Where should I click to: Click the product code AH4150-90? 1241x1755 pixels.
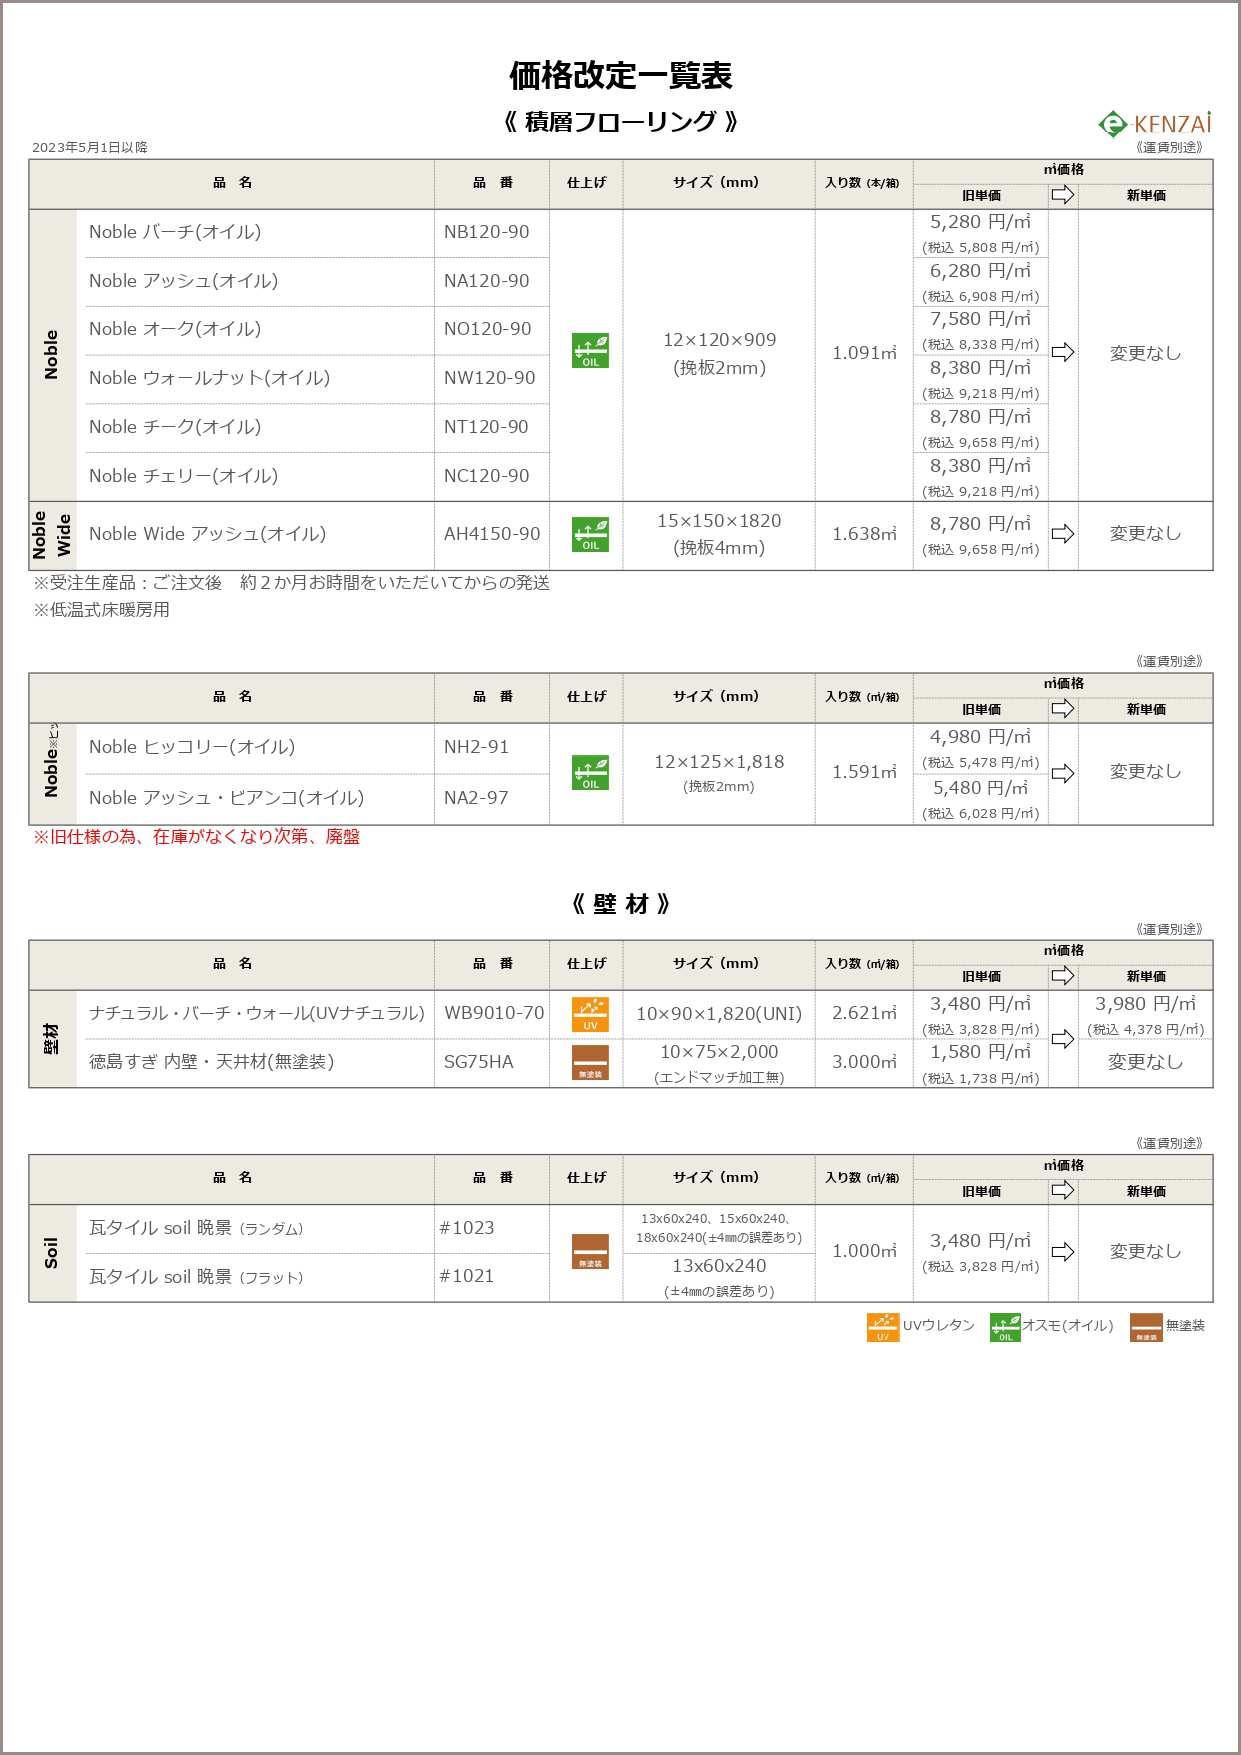(492, 534)
